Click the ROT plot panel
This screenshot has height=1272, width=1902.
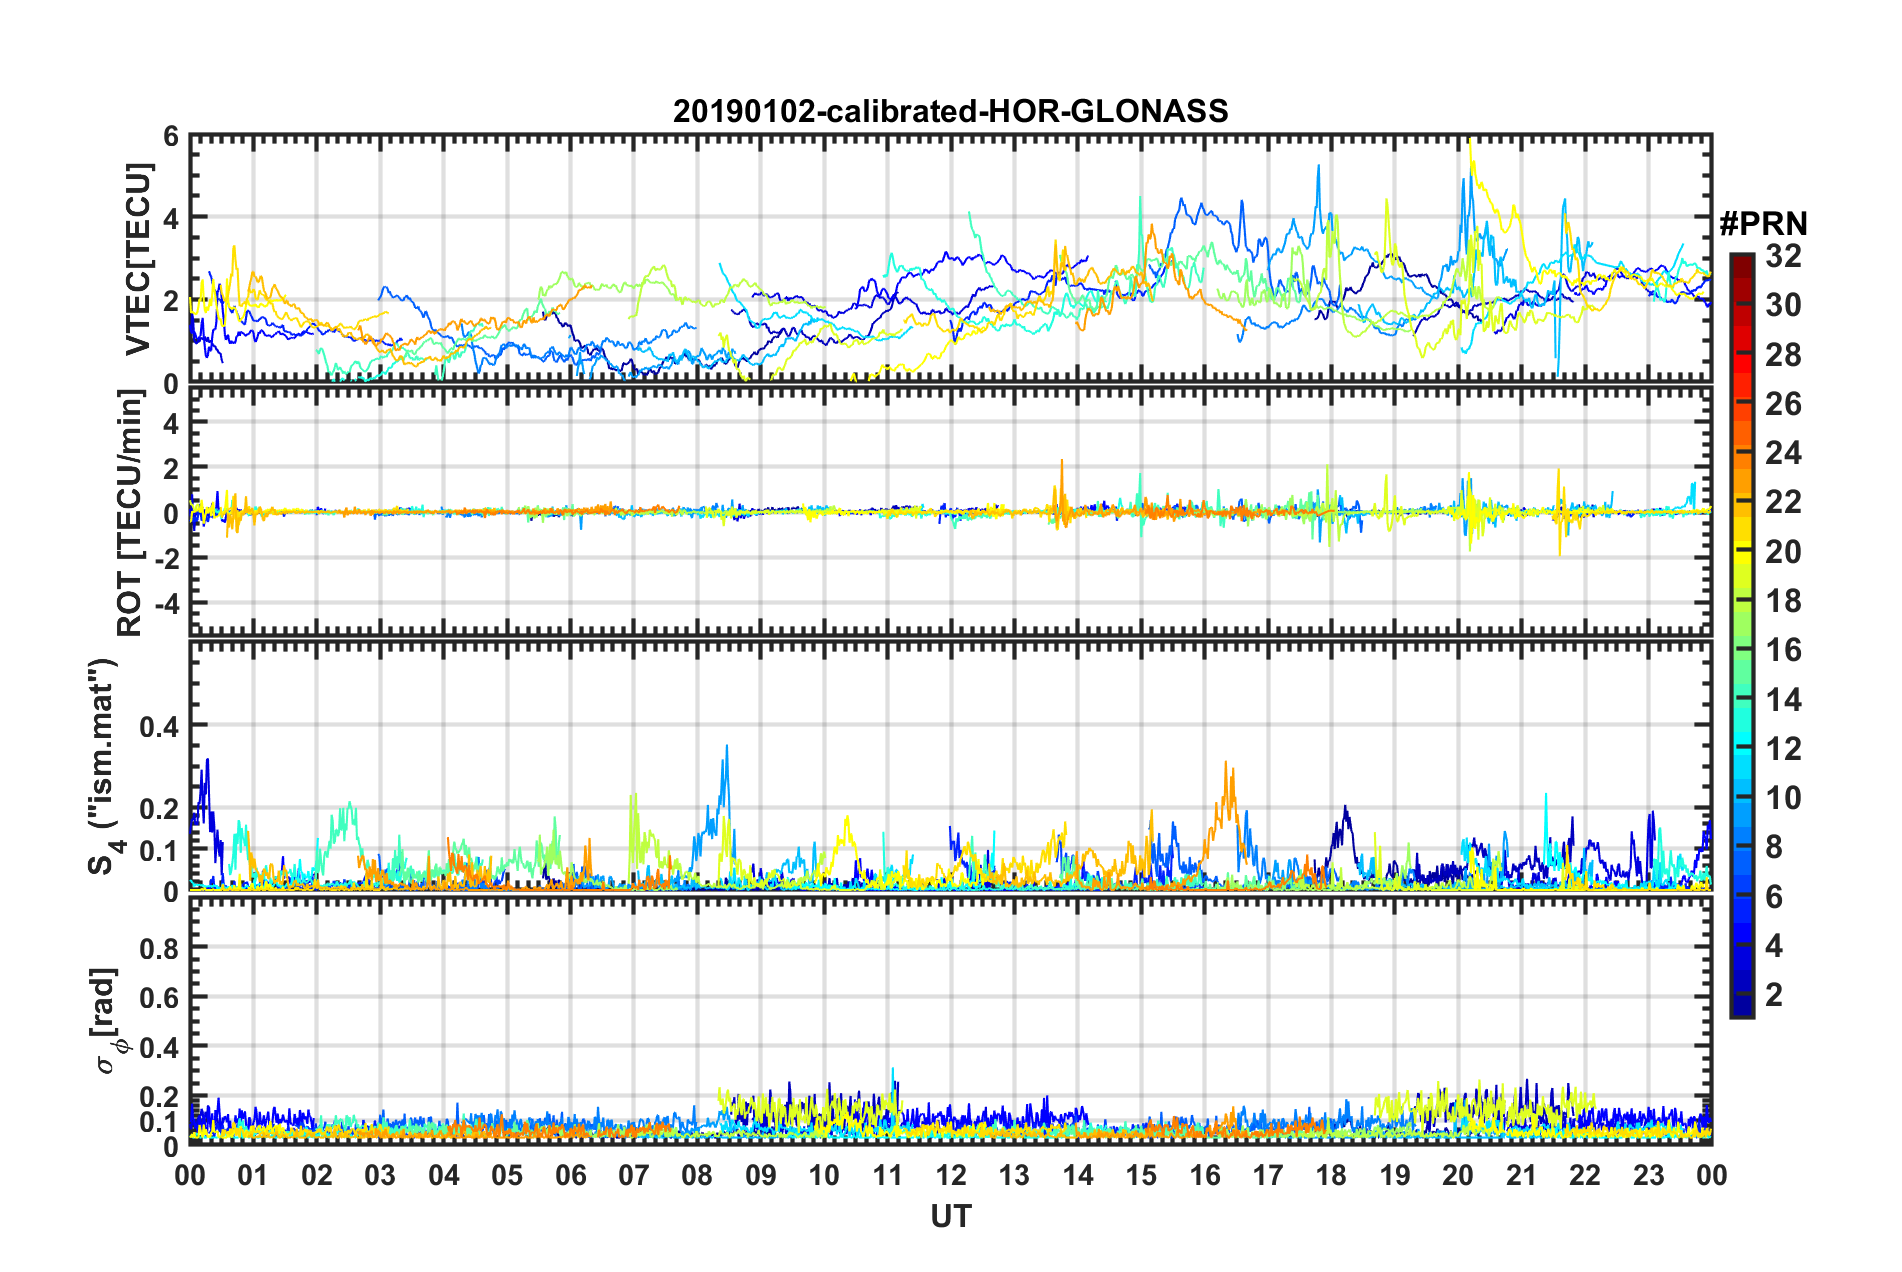(951, 513)
